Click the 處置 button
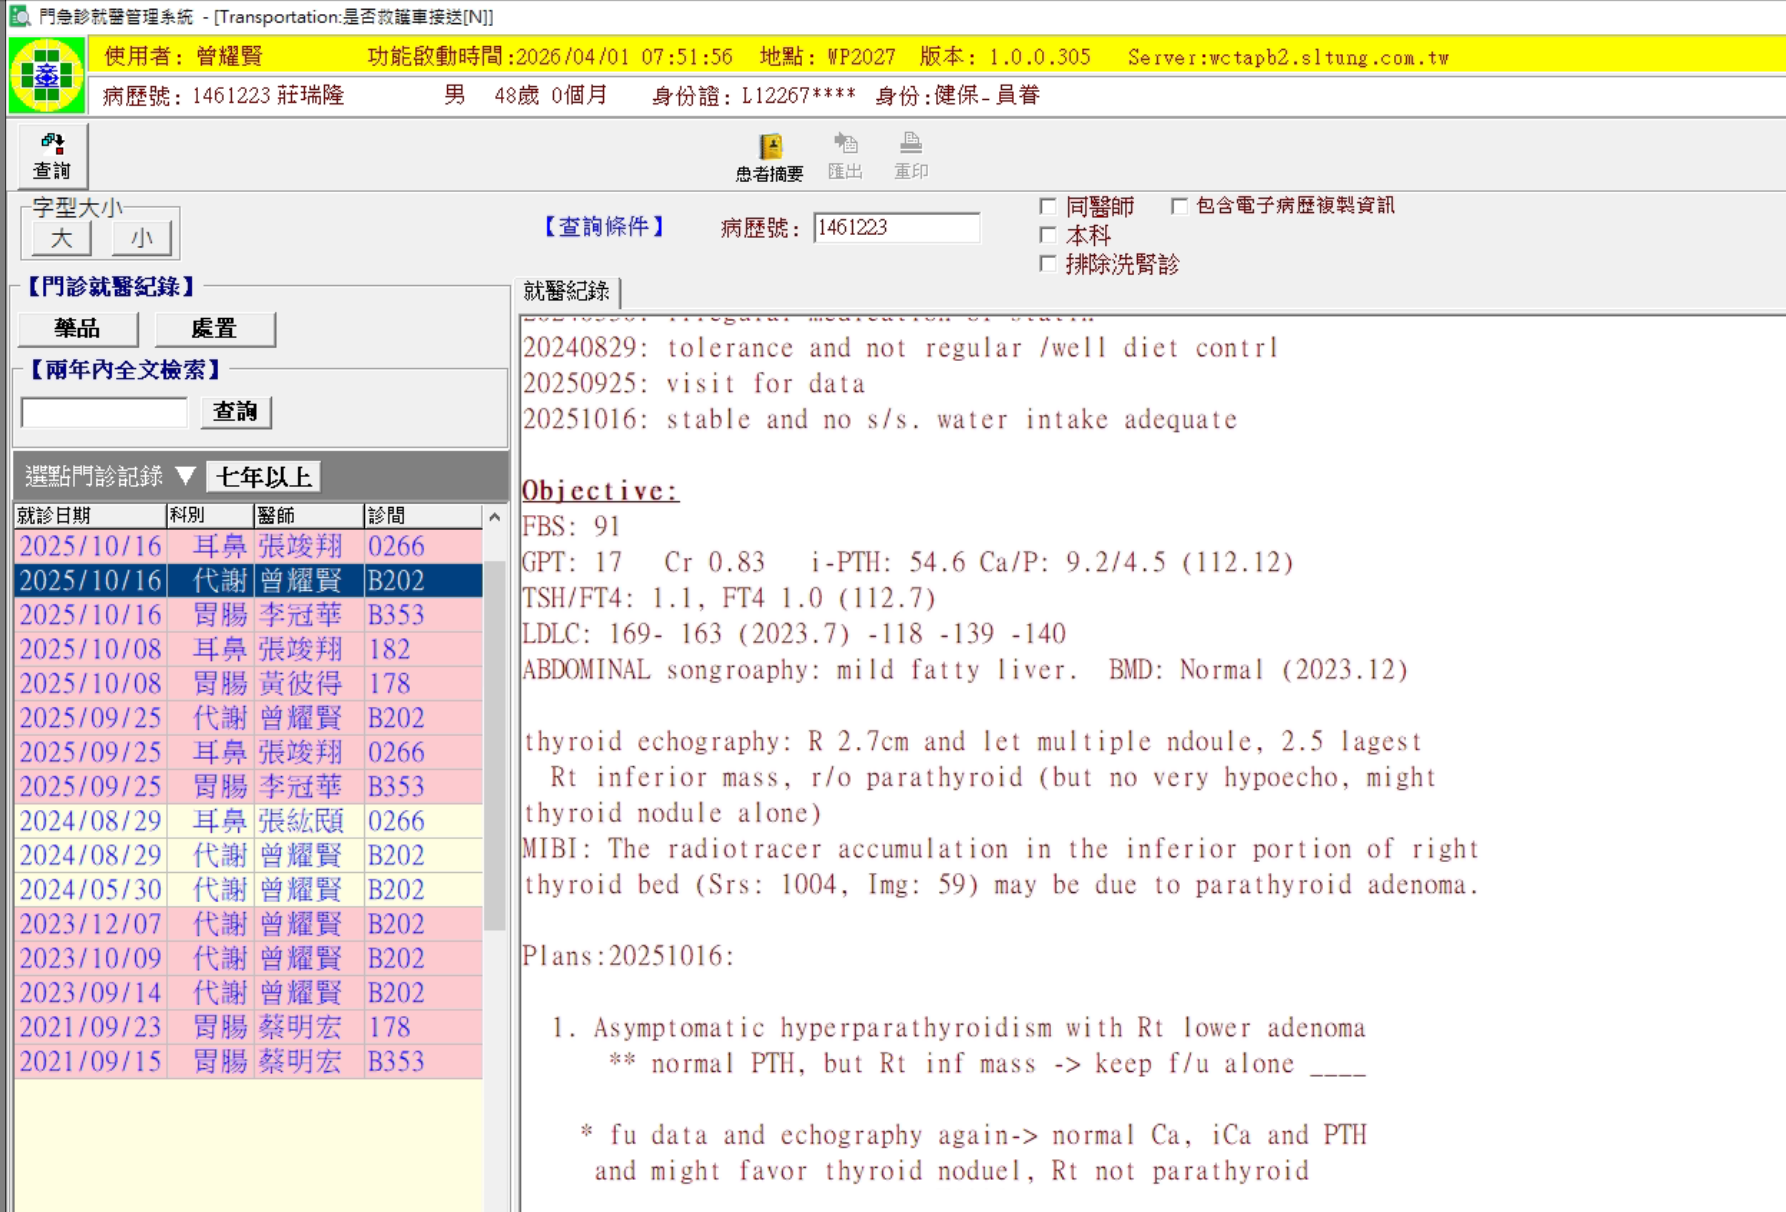1786x1212 pixels. 214,328
